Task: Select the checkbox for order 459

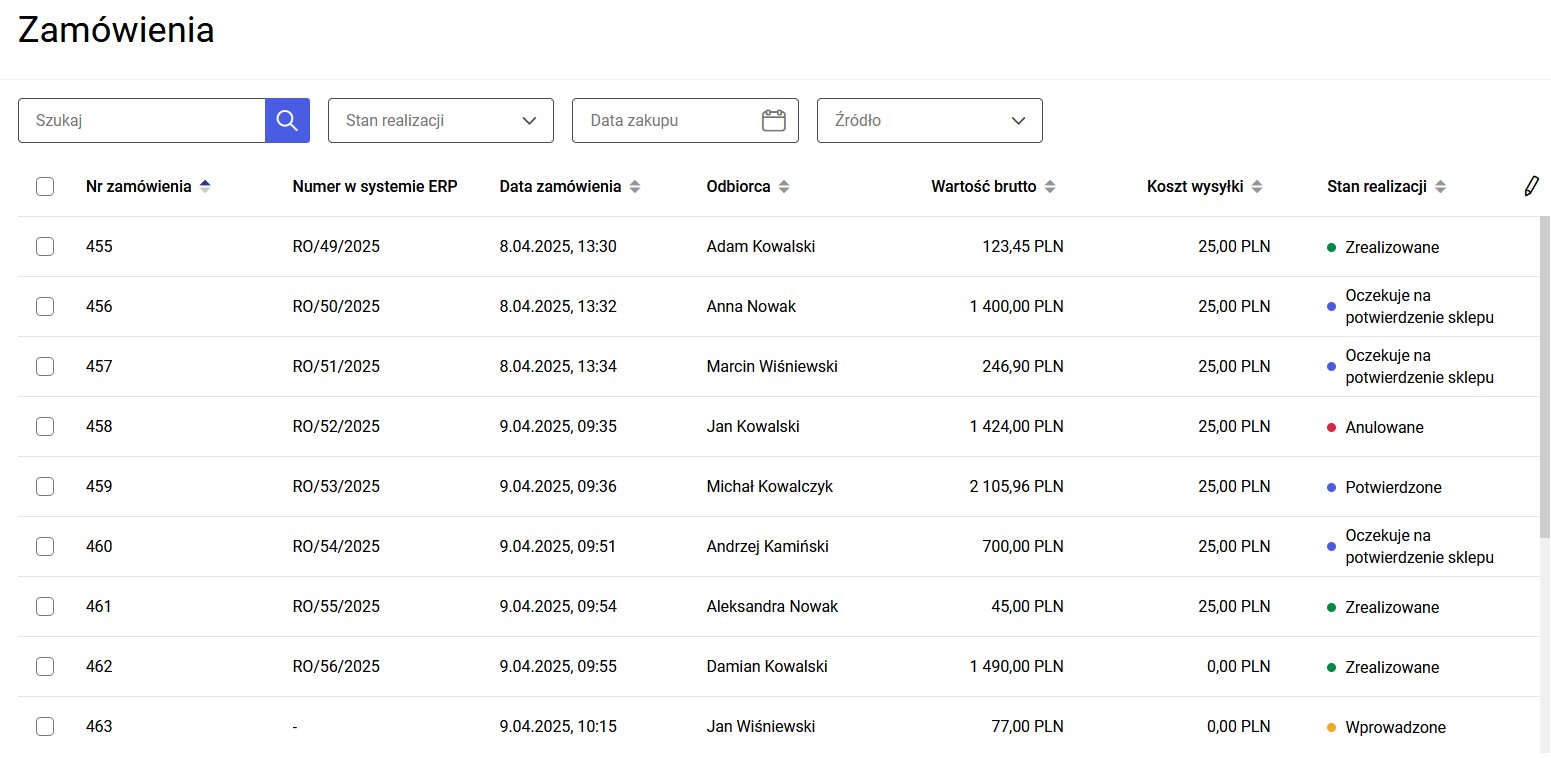Action: [45, 486]
